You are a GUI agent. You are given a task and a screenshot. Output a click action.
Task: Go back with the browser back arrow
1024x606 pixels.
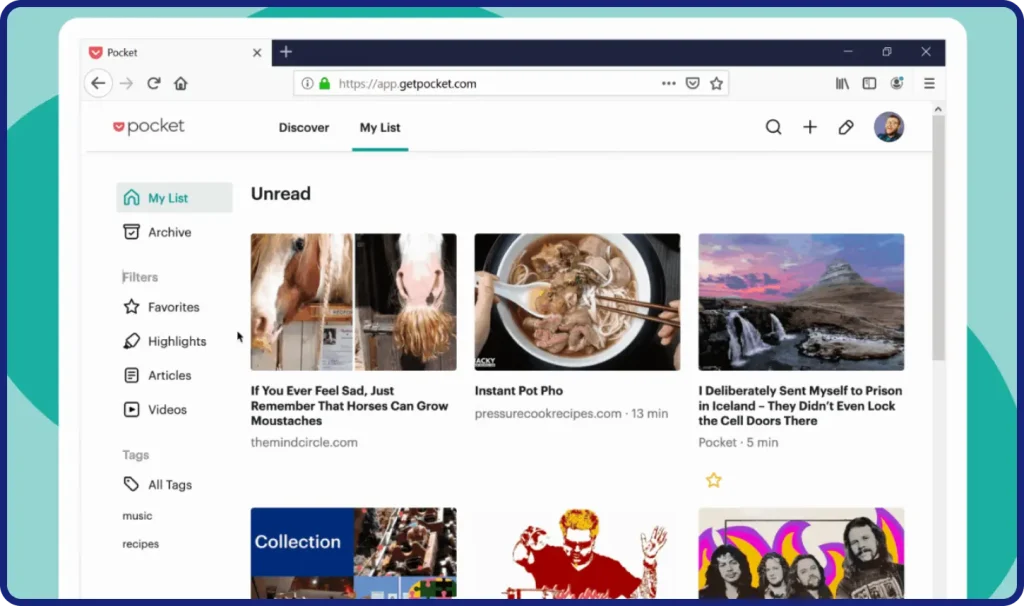tap(98, 84)
